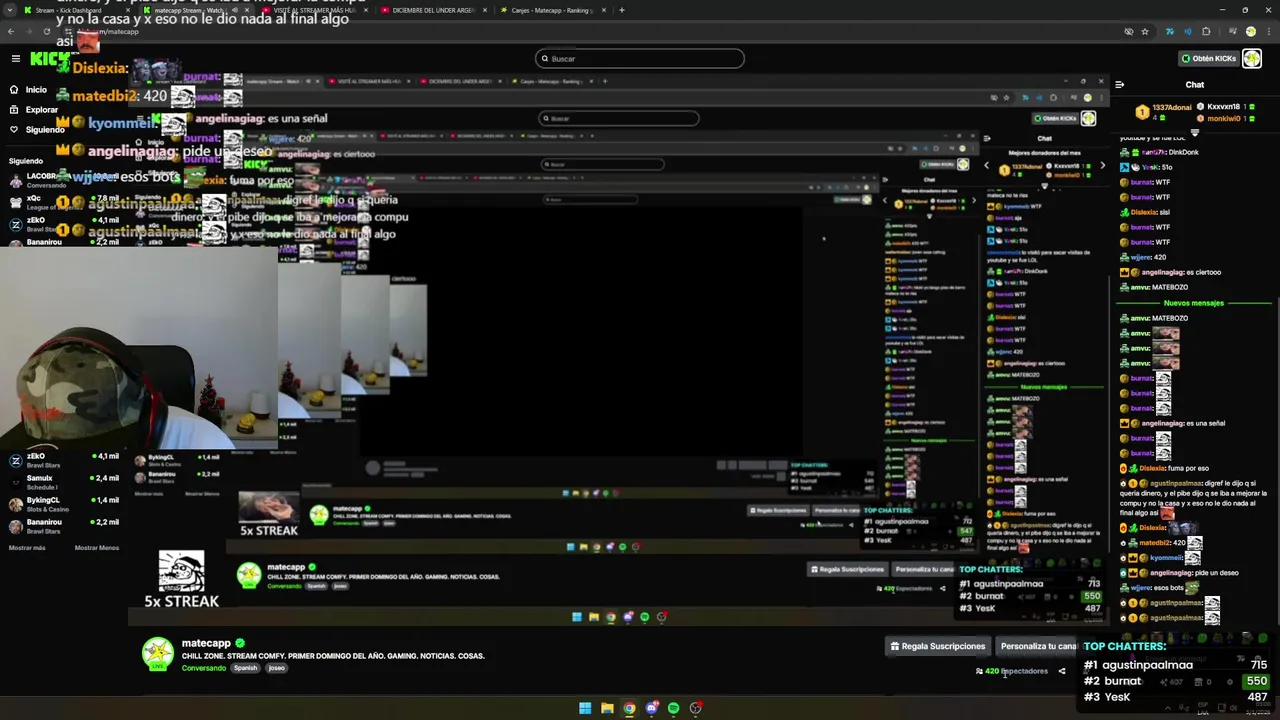The height and width of the screenshot is (720, 1280).
Task: Open the Extensions puzzle icon
Action: tap(1206, 31)
